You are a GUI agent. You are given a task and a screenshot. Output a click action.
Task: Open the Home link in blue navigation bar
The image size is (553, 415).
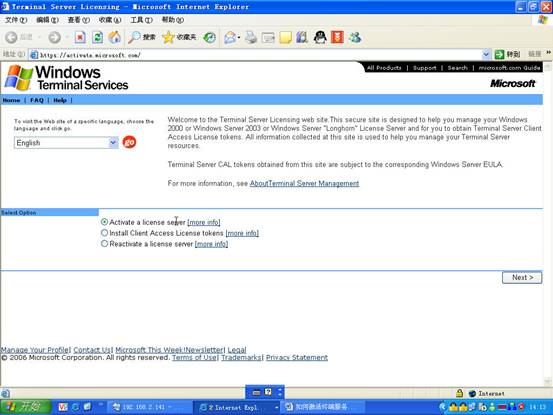(11, 100)
